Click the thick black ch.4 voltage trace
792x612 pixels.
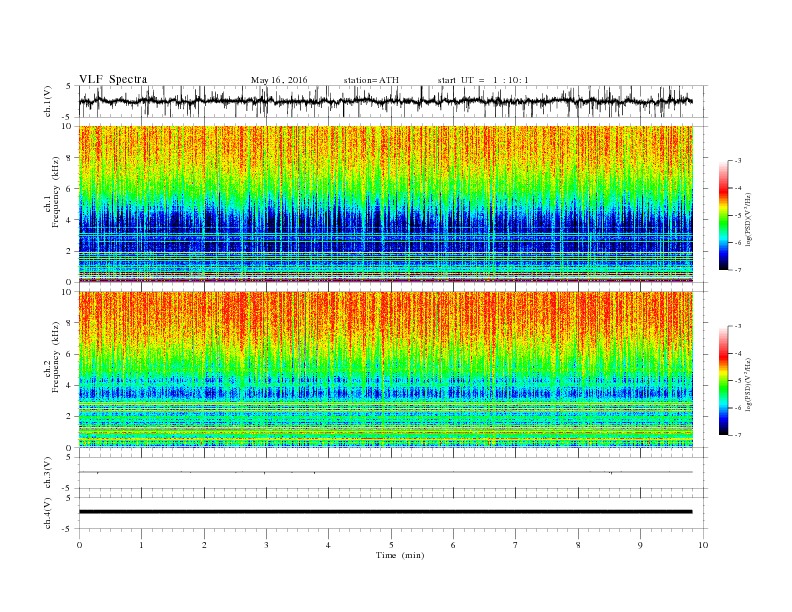pyautogui.click(x=385, y=512)
